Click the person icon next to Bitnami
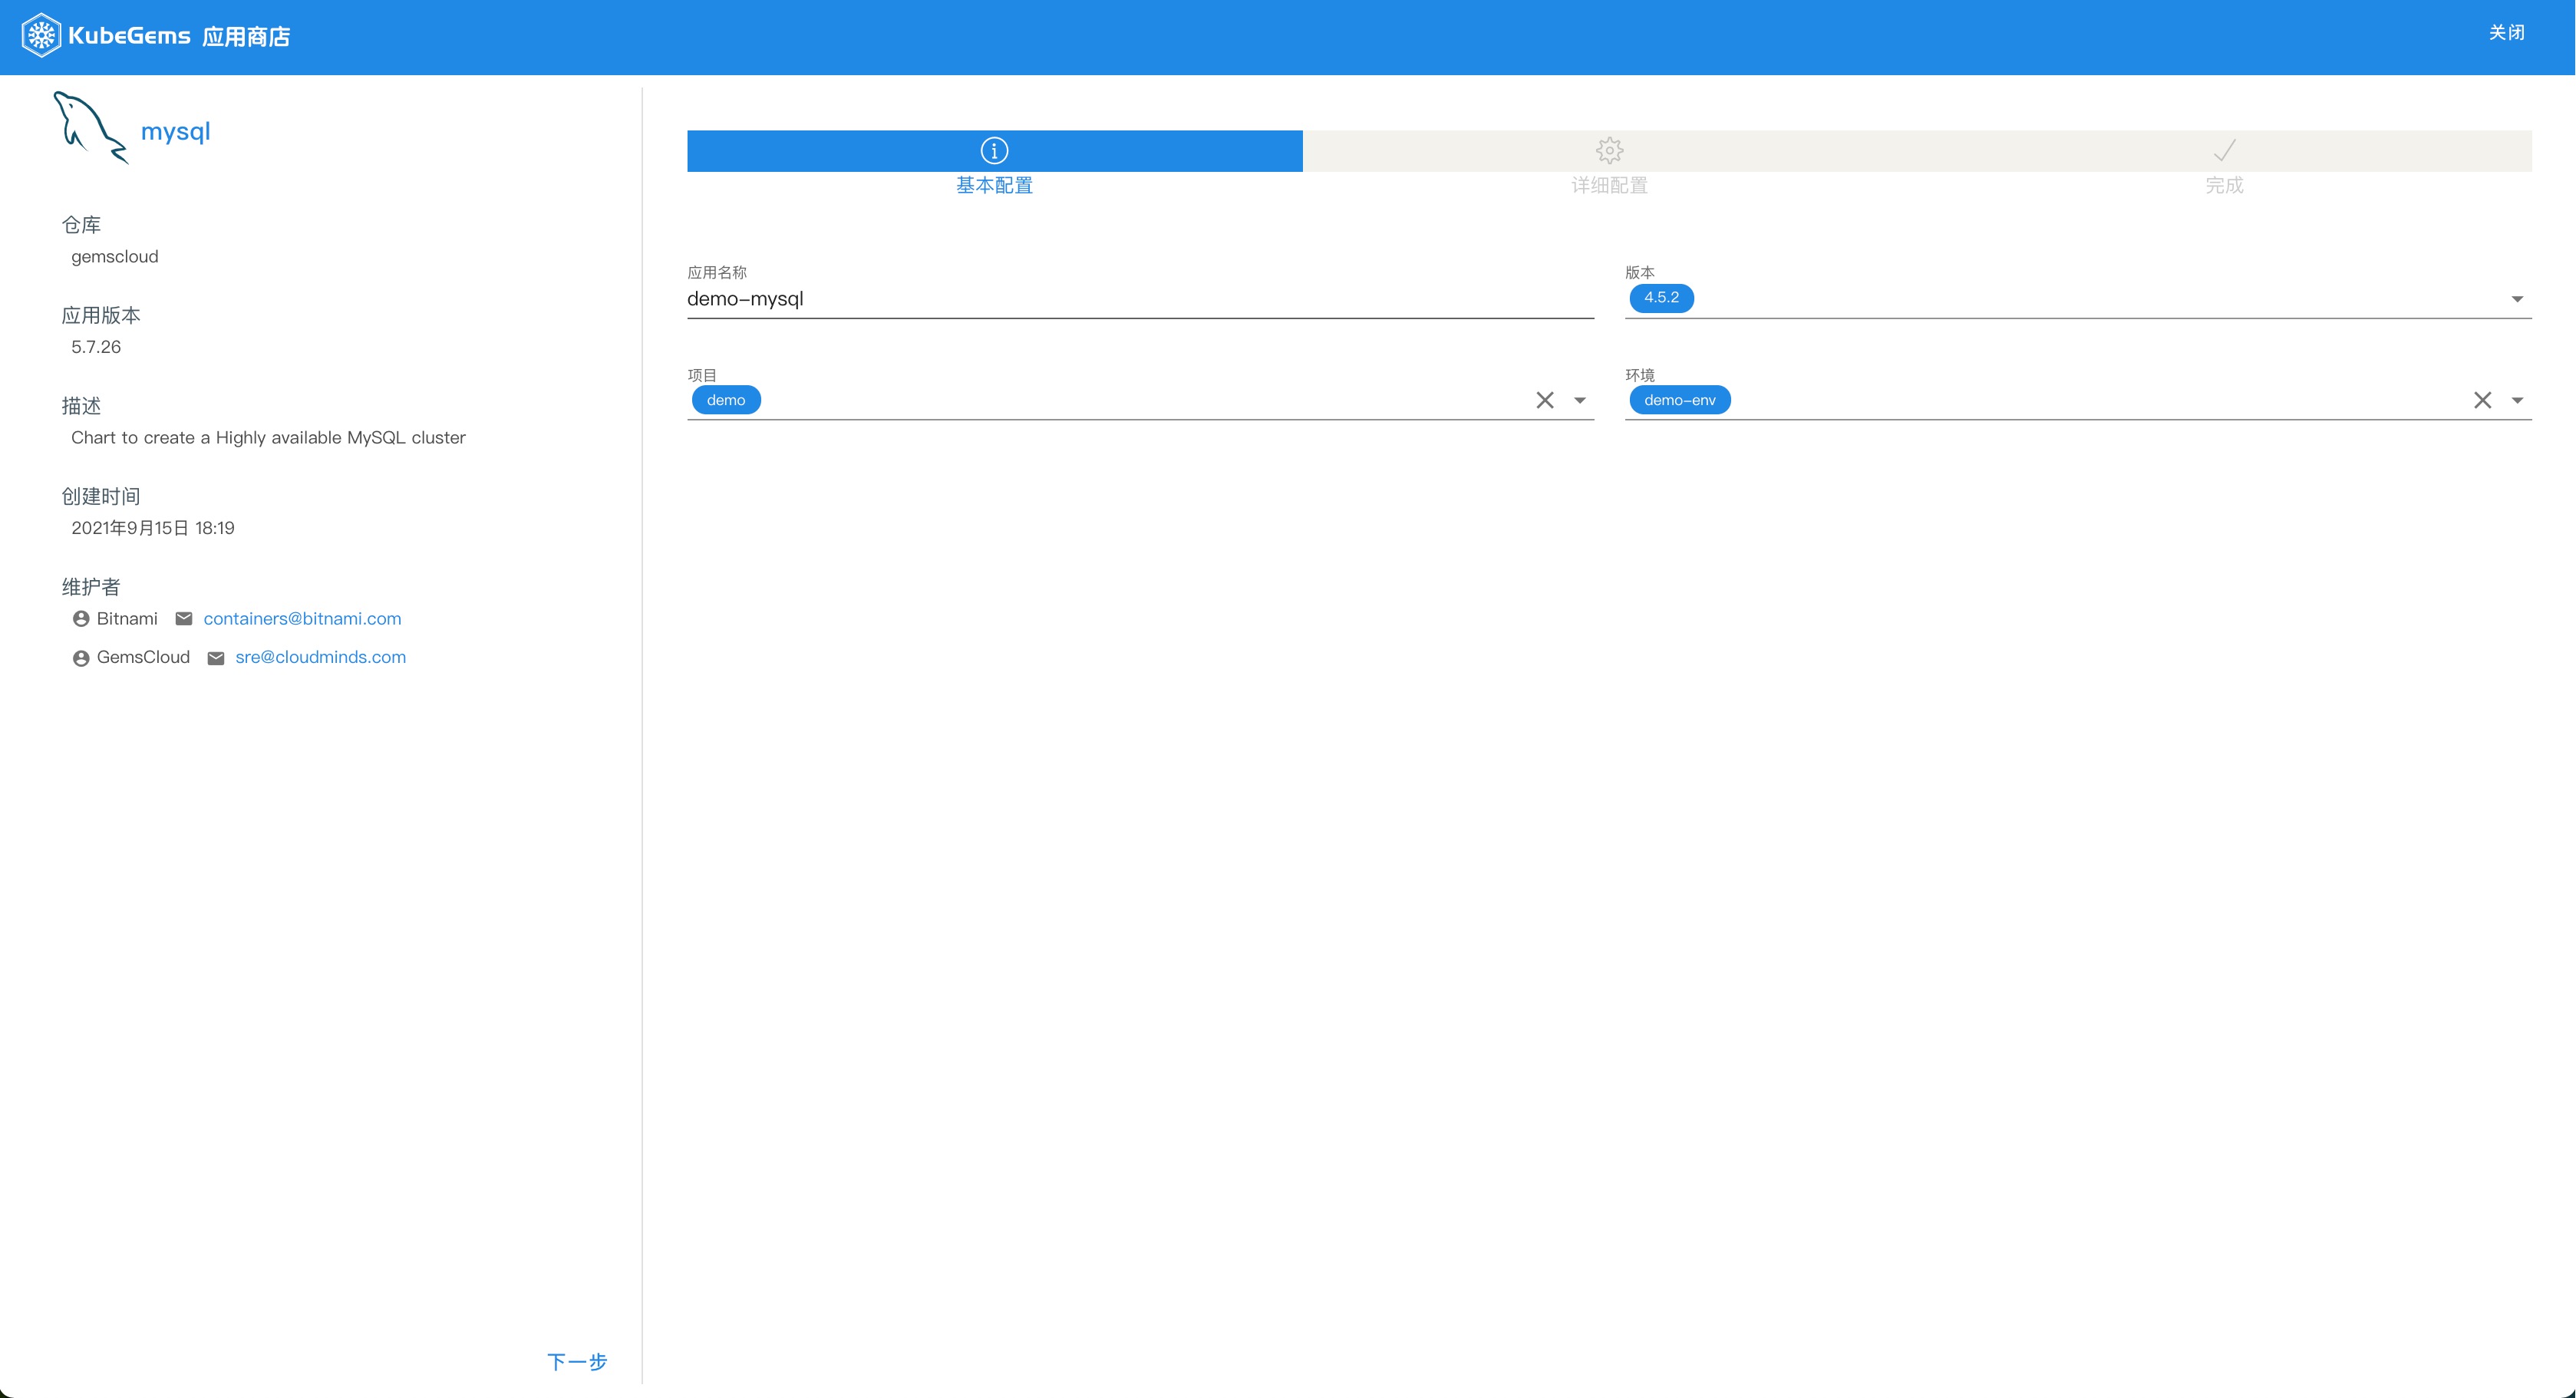Viewport: 2576px width, 1398px height. [x=81, y=619]
